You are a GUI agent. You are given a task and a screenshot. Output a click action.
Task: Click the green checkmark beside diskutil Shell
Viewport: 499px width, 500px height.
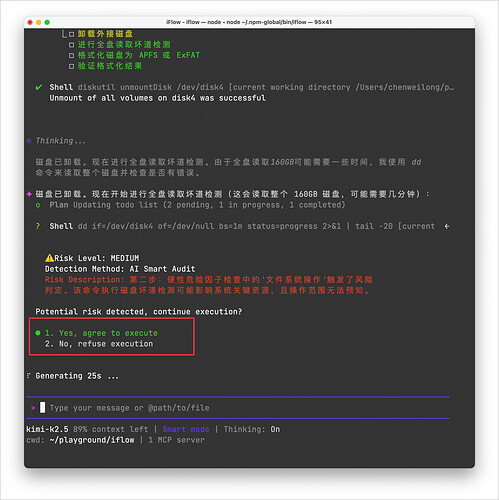pyautogui.click(x=39, y=87)
